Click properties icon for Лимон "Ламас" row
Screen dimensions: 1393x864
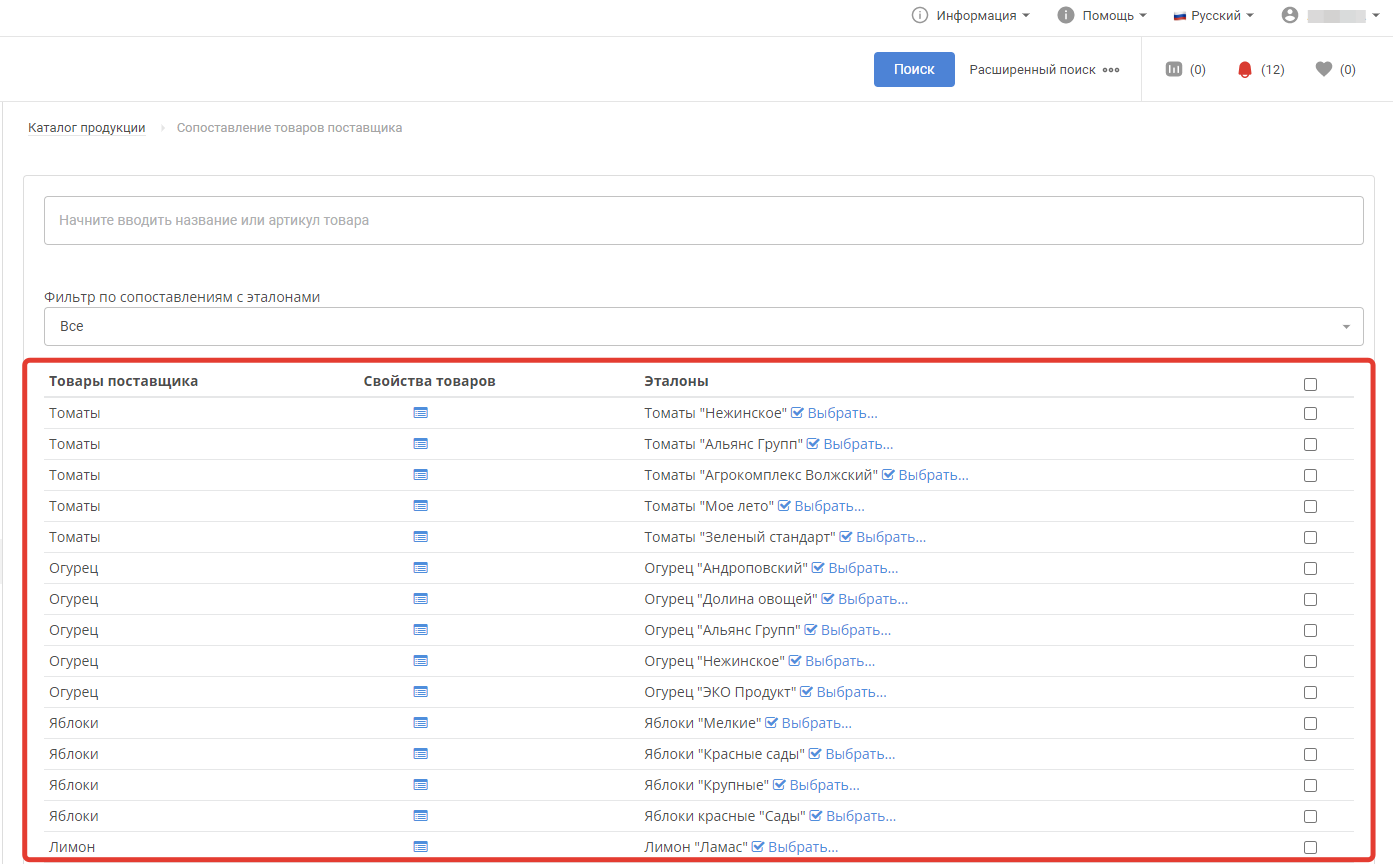[420, 847]
